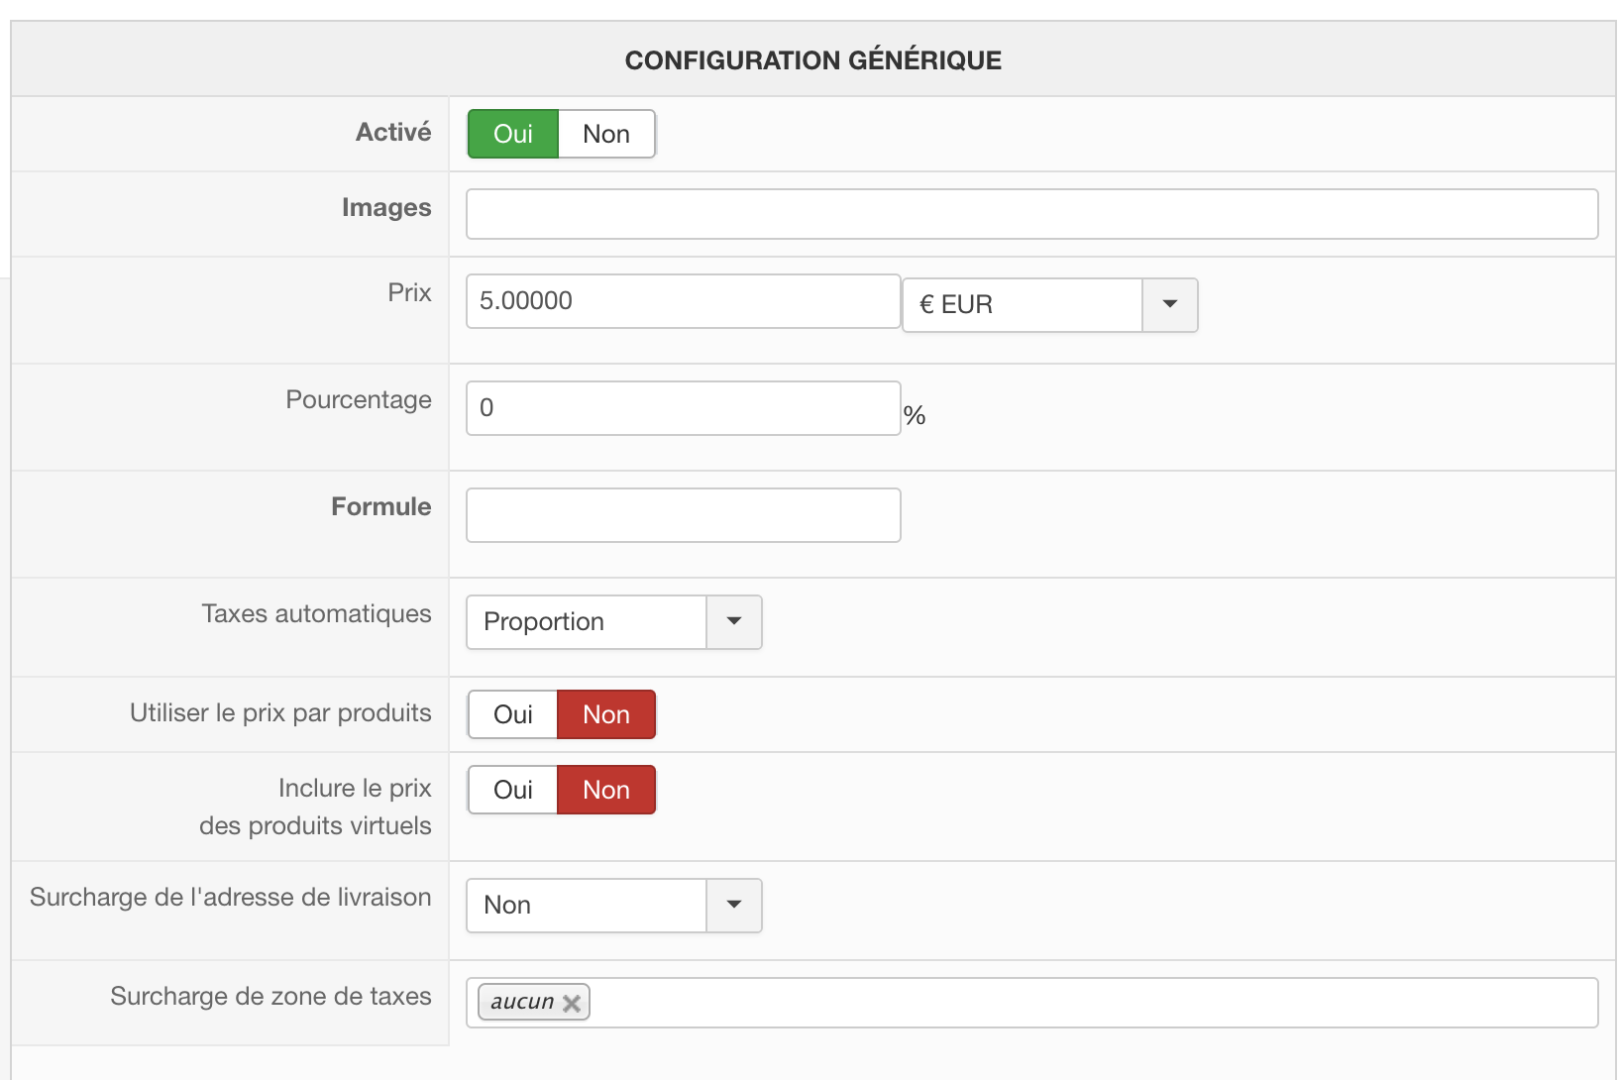Image resolution: width=1624 pixels, height=1080 pixels.
Task: Focus the Formule text field
Action: tap(683, 515)
